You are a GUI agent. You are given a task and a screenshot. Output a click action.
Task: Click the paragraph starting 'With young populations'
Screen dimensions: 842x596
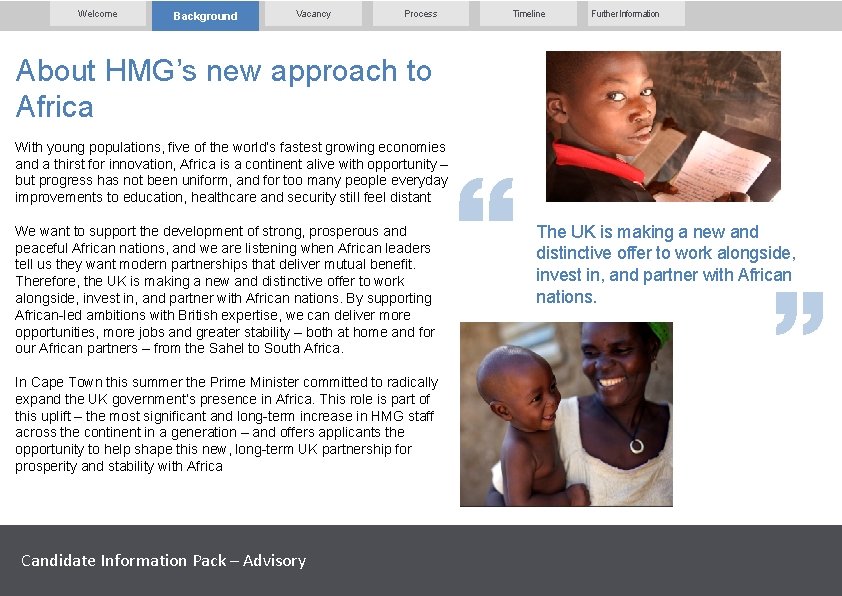pyautogui.click(x=231, y=172)
